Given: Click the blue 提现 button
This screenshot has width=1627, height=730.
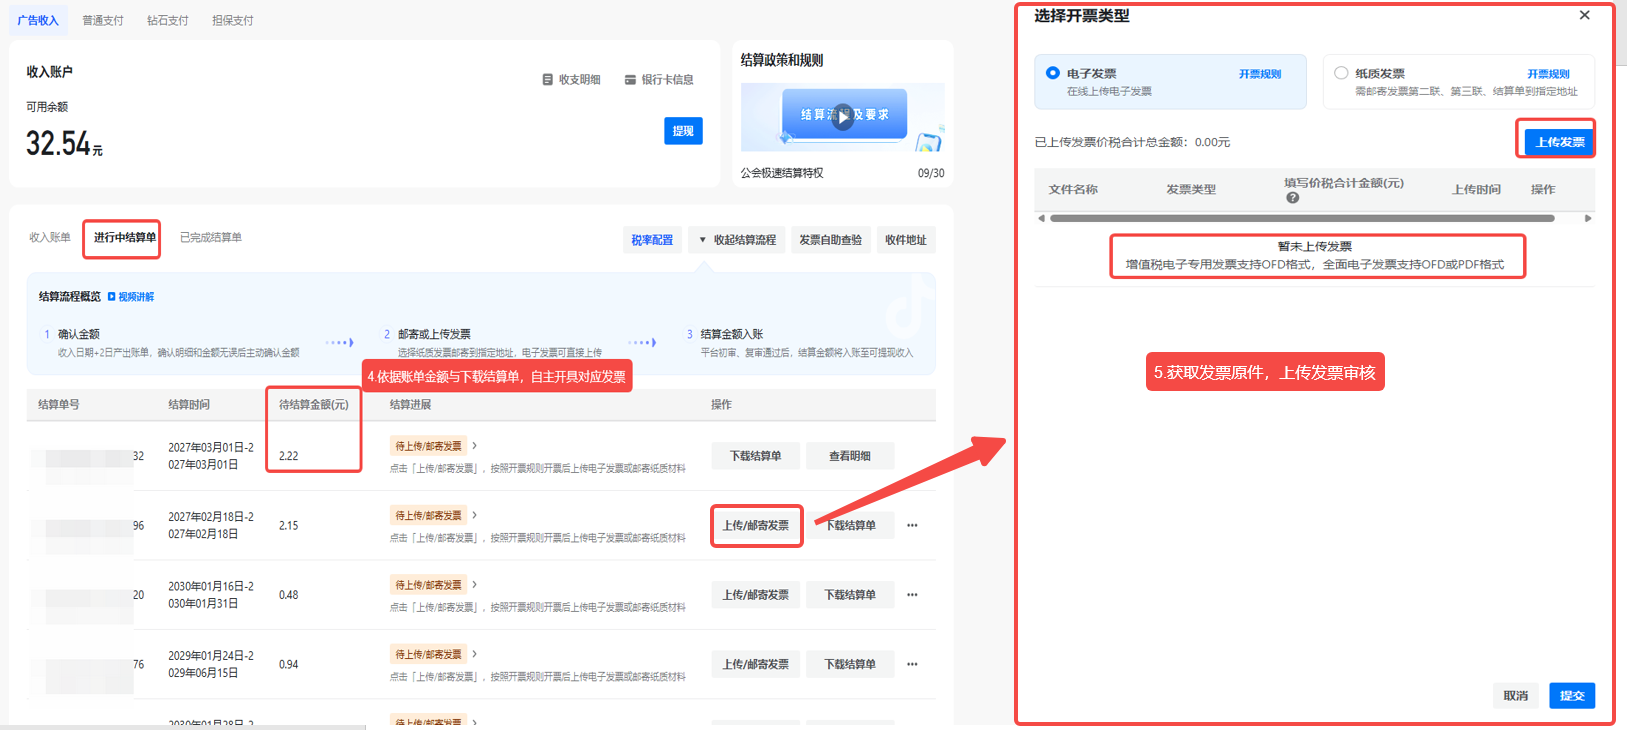Looking at the screenshot, I should pos(683,131).
